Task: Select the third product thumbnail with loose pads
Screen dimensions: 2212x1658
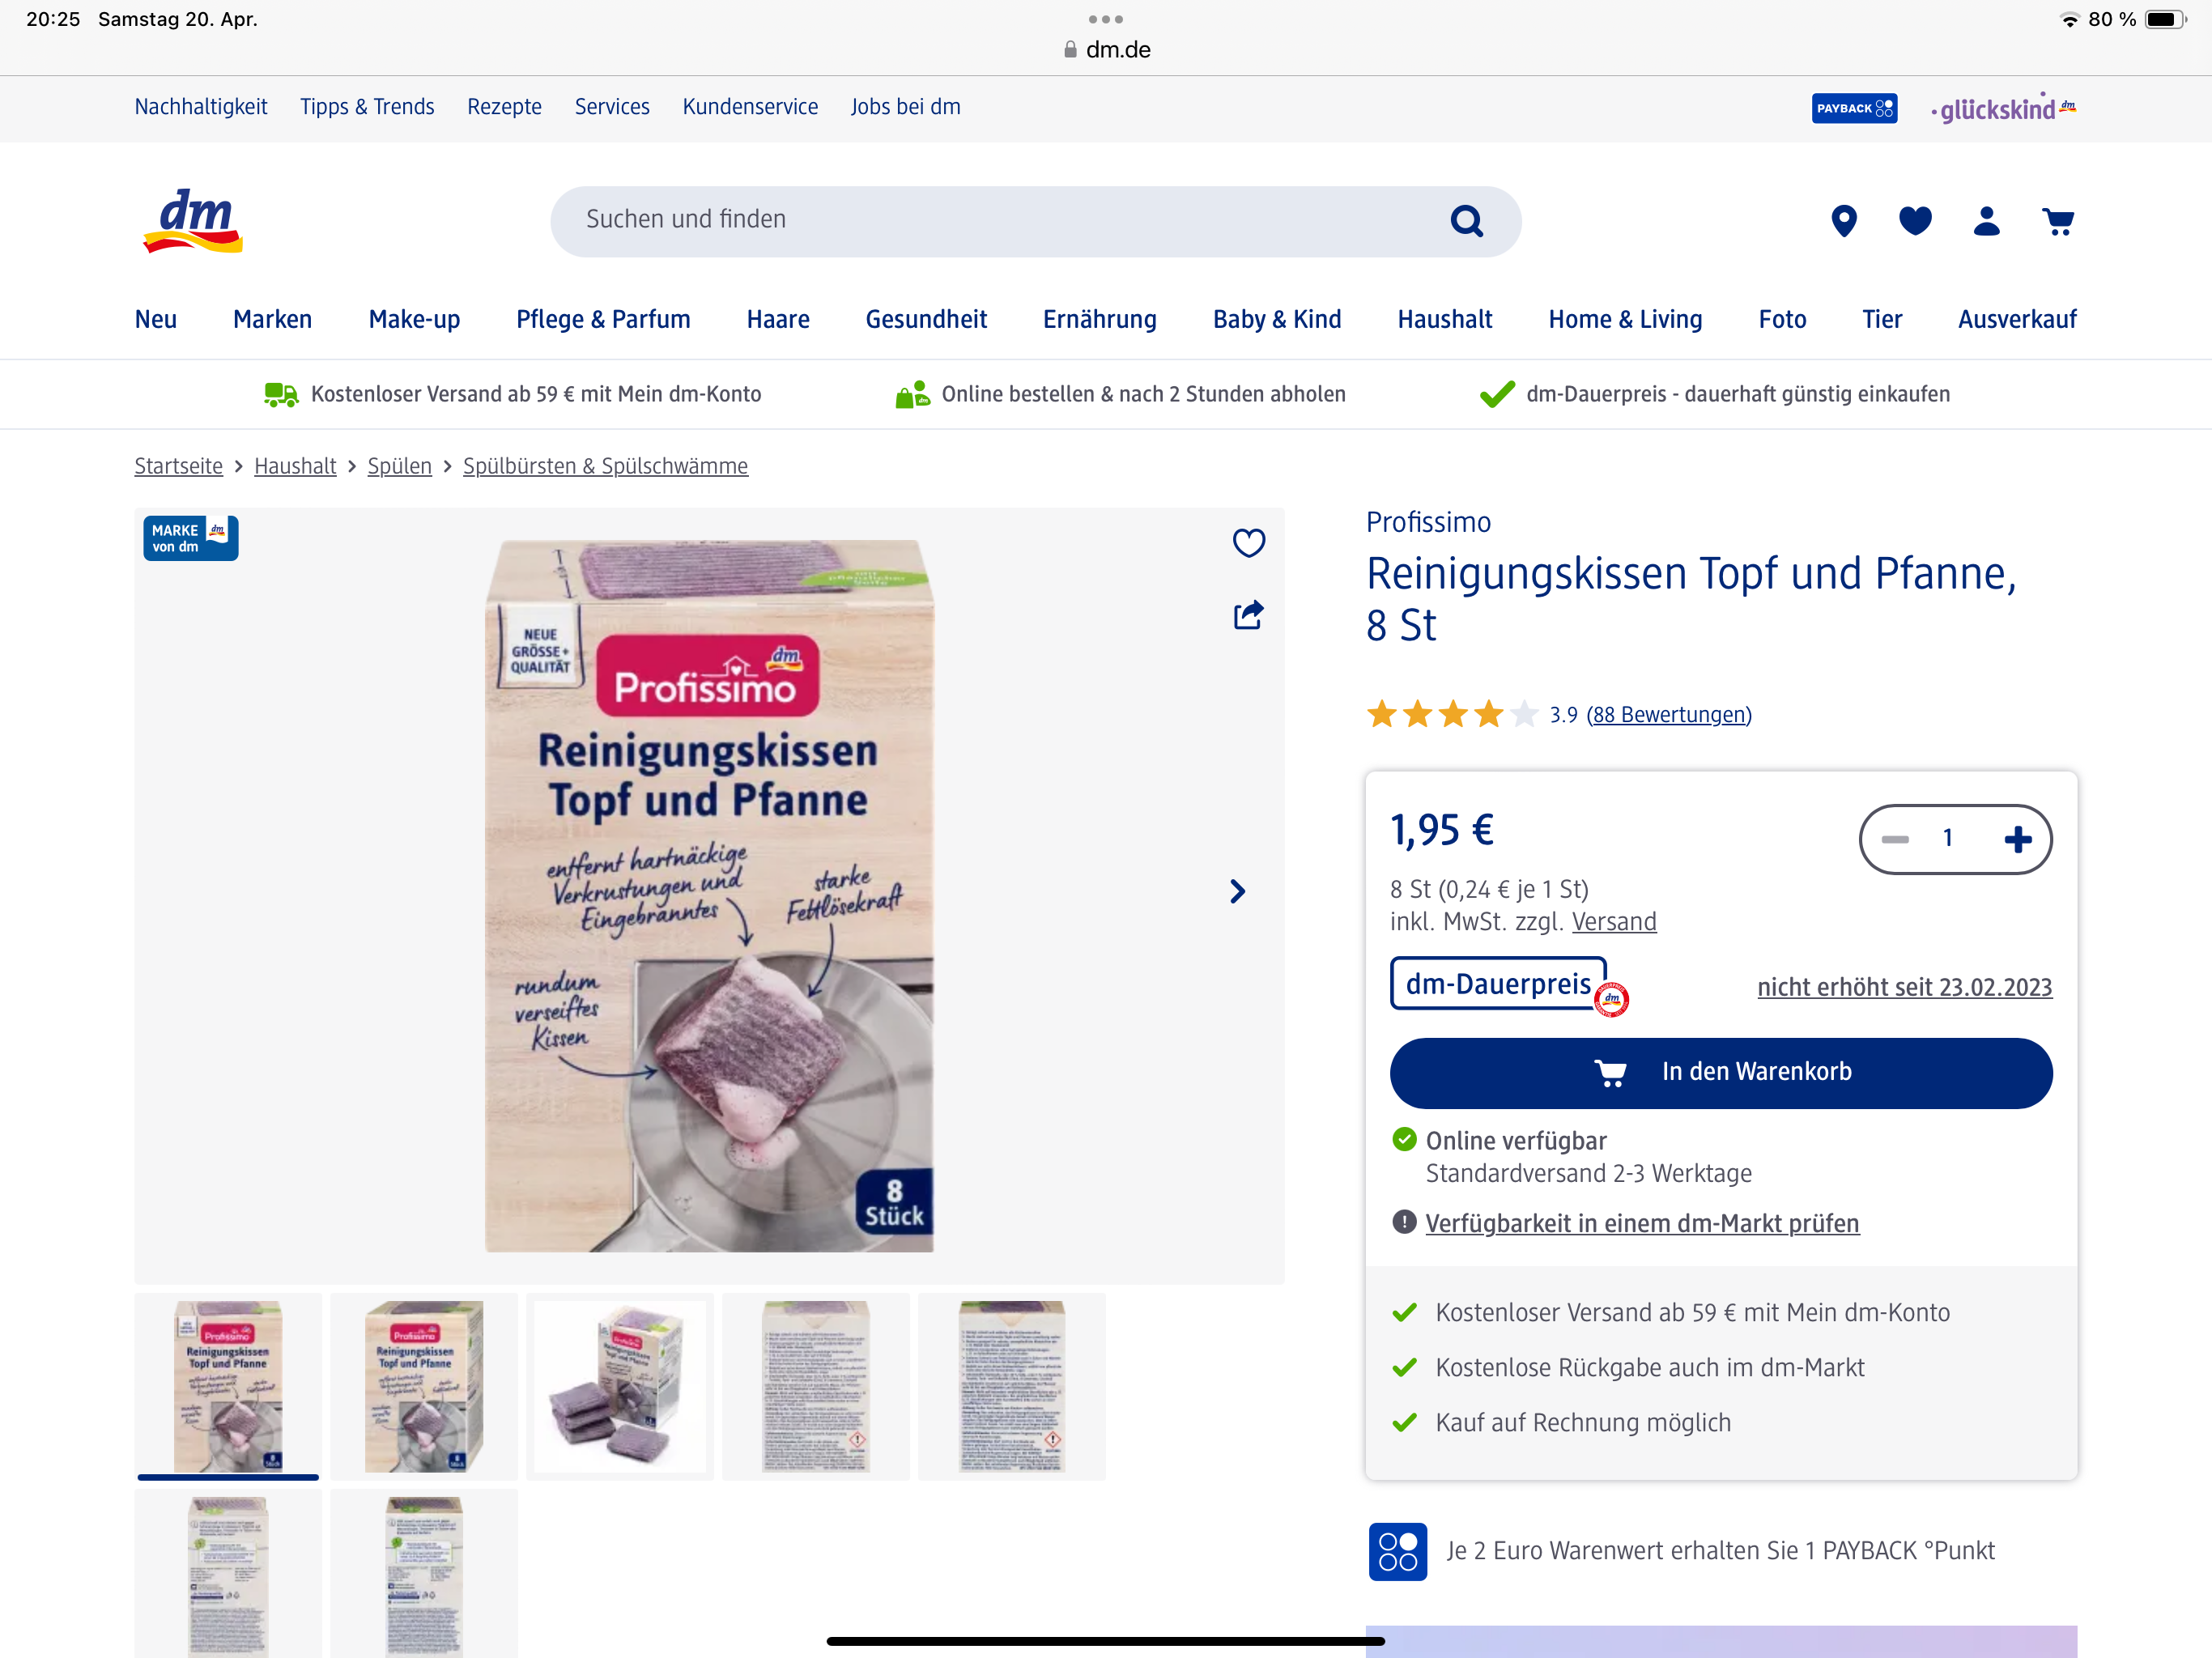Action: coord(619,1386)
